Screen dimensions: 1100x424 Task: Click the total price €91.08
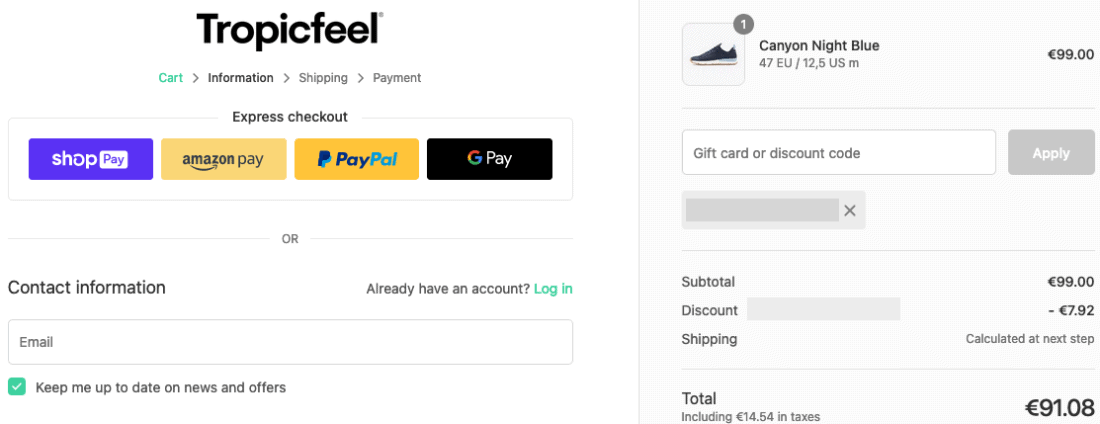coord(1059,407)
